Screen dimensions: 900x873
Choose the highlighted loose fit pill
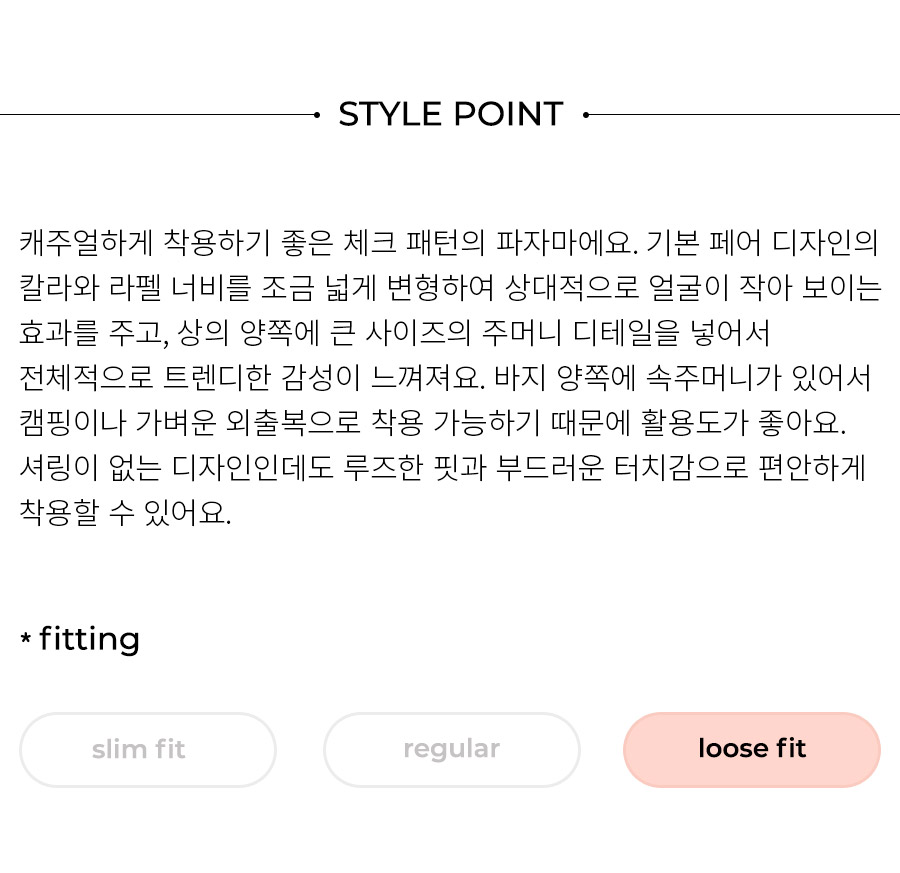pos(752,750)
